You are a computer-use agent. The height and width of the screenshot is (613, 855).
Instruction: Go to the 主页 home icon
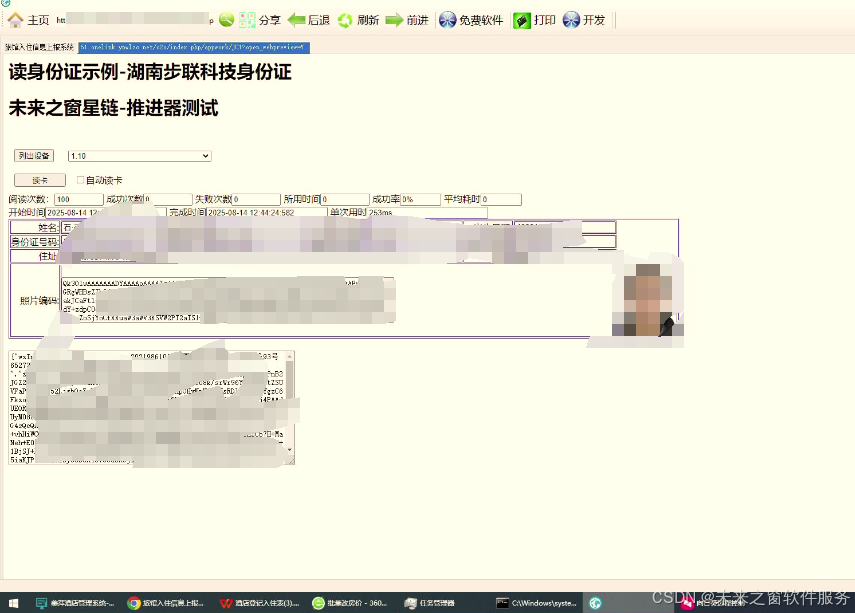(15, 20)
